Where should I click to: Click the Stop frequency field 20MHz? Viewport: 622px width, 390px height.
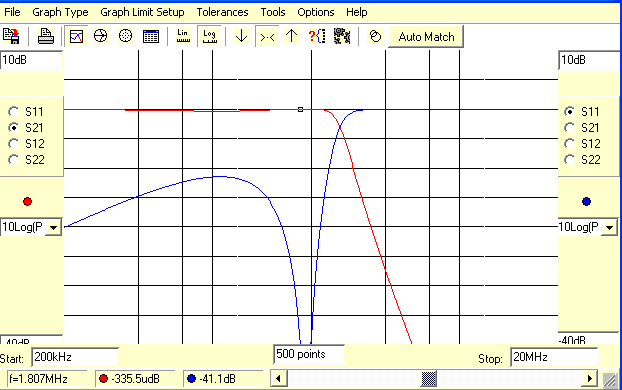pyautogui.click(x=554, y=357)
